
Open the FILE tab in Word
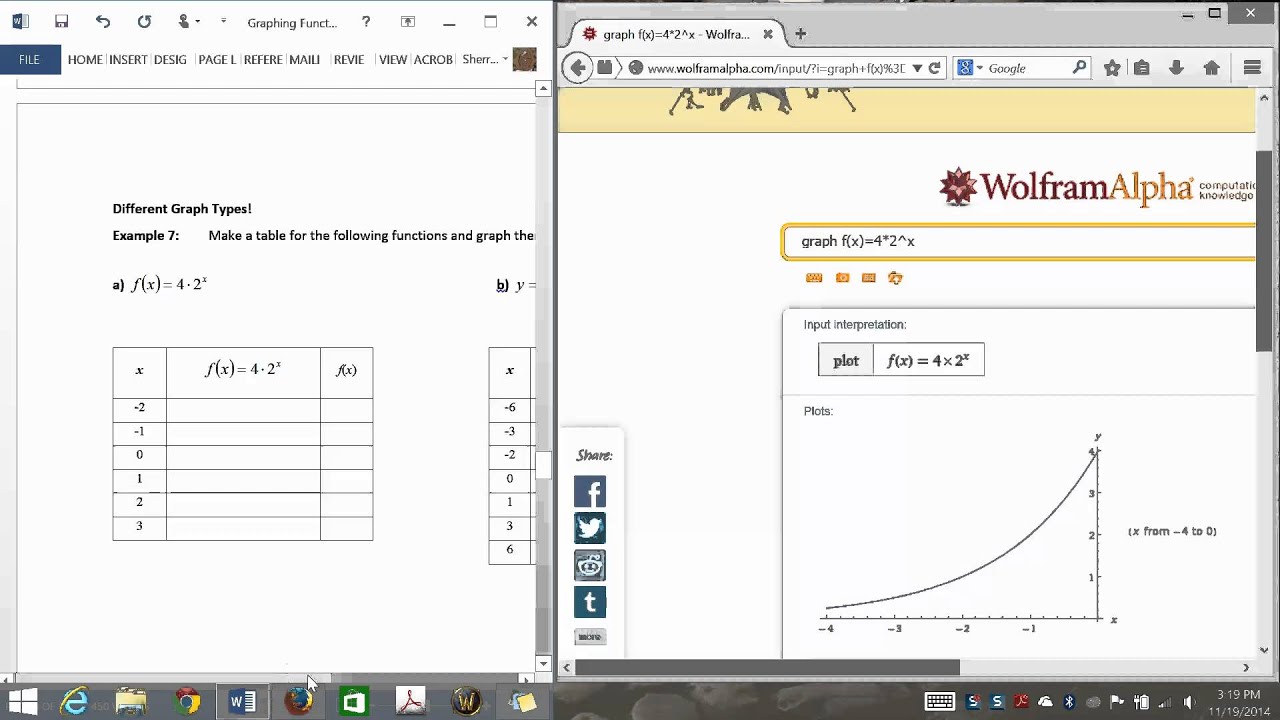pos(29,60)
